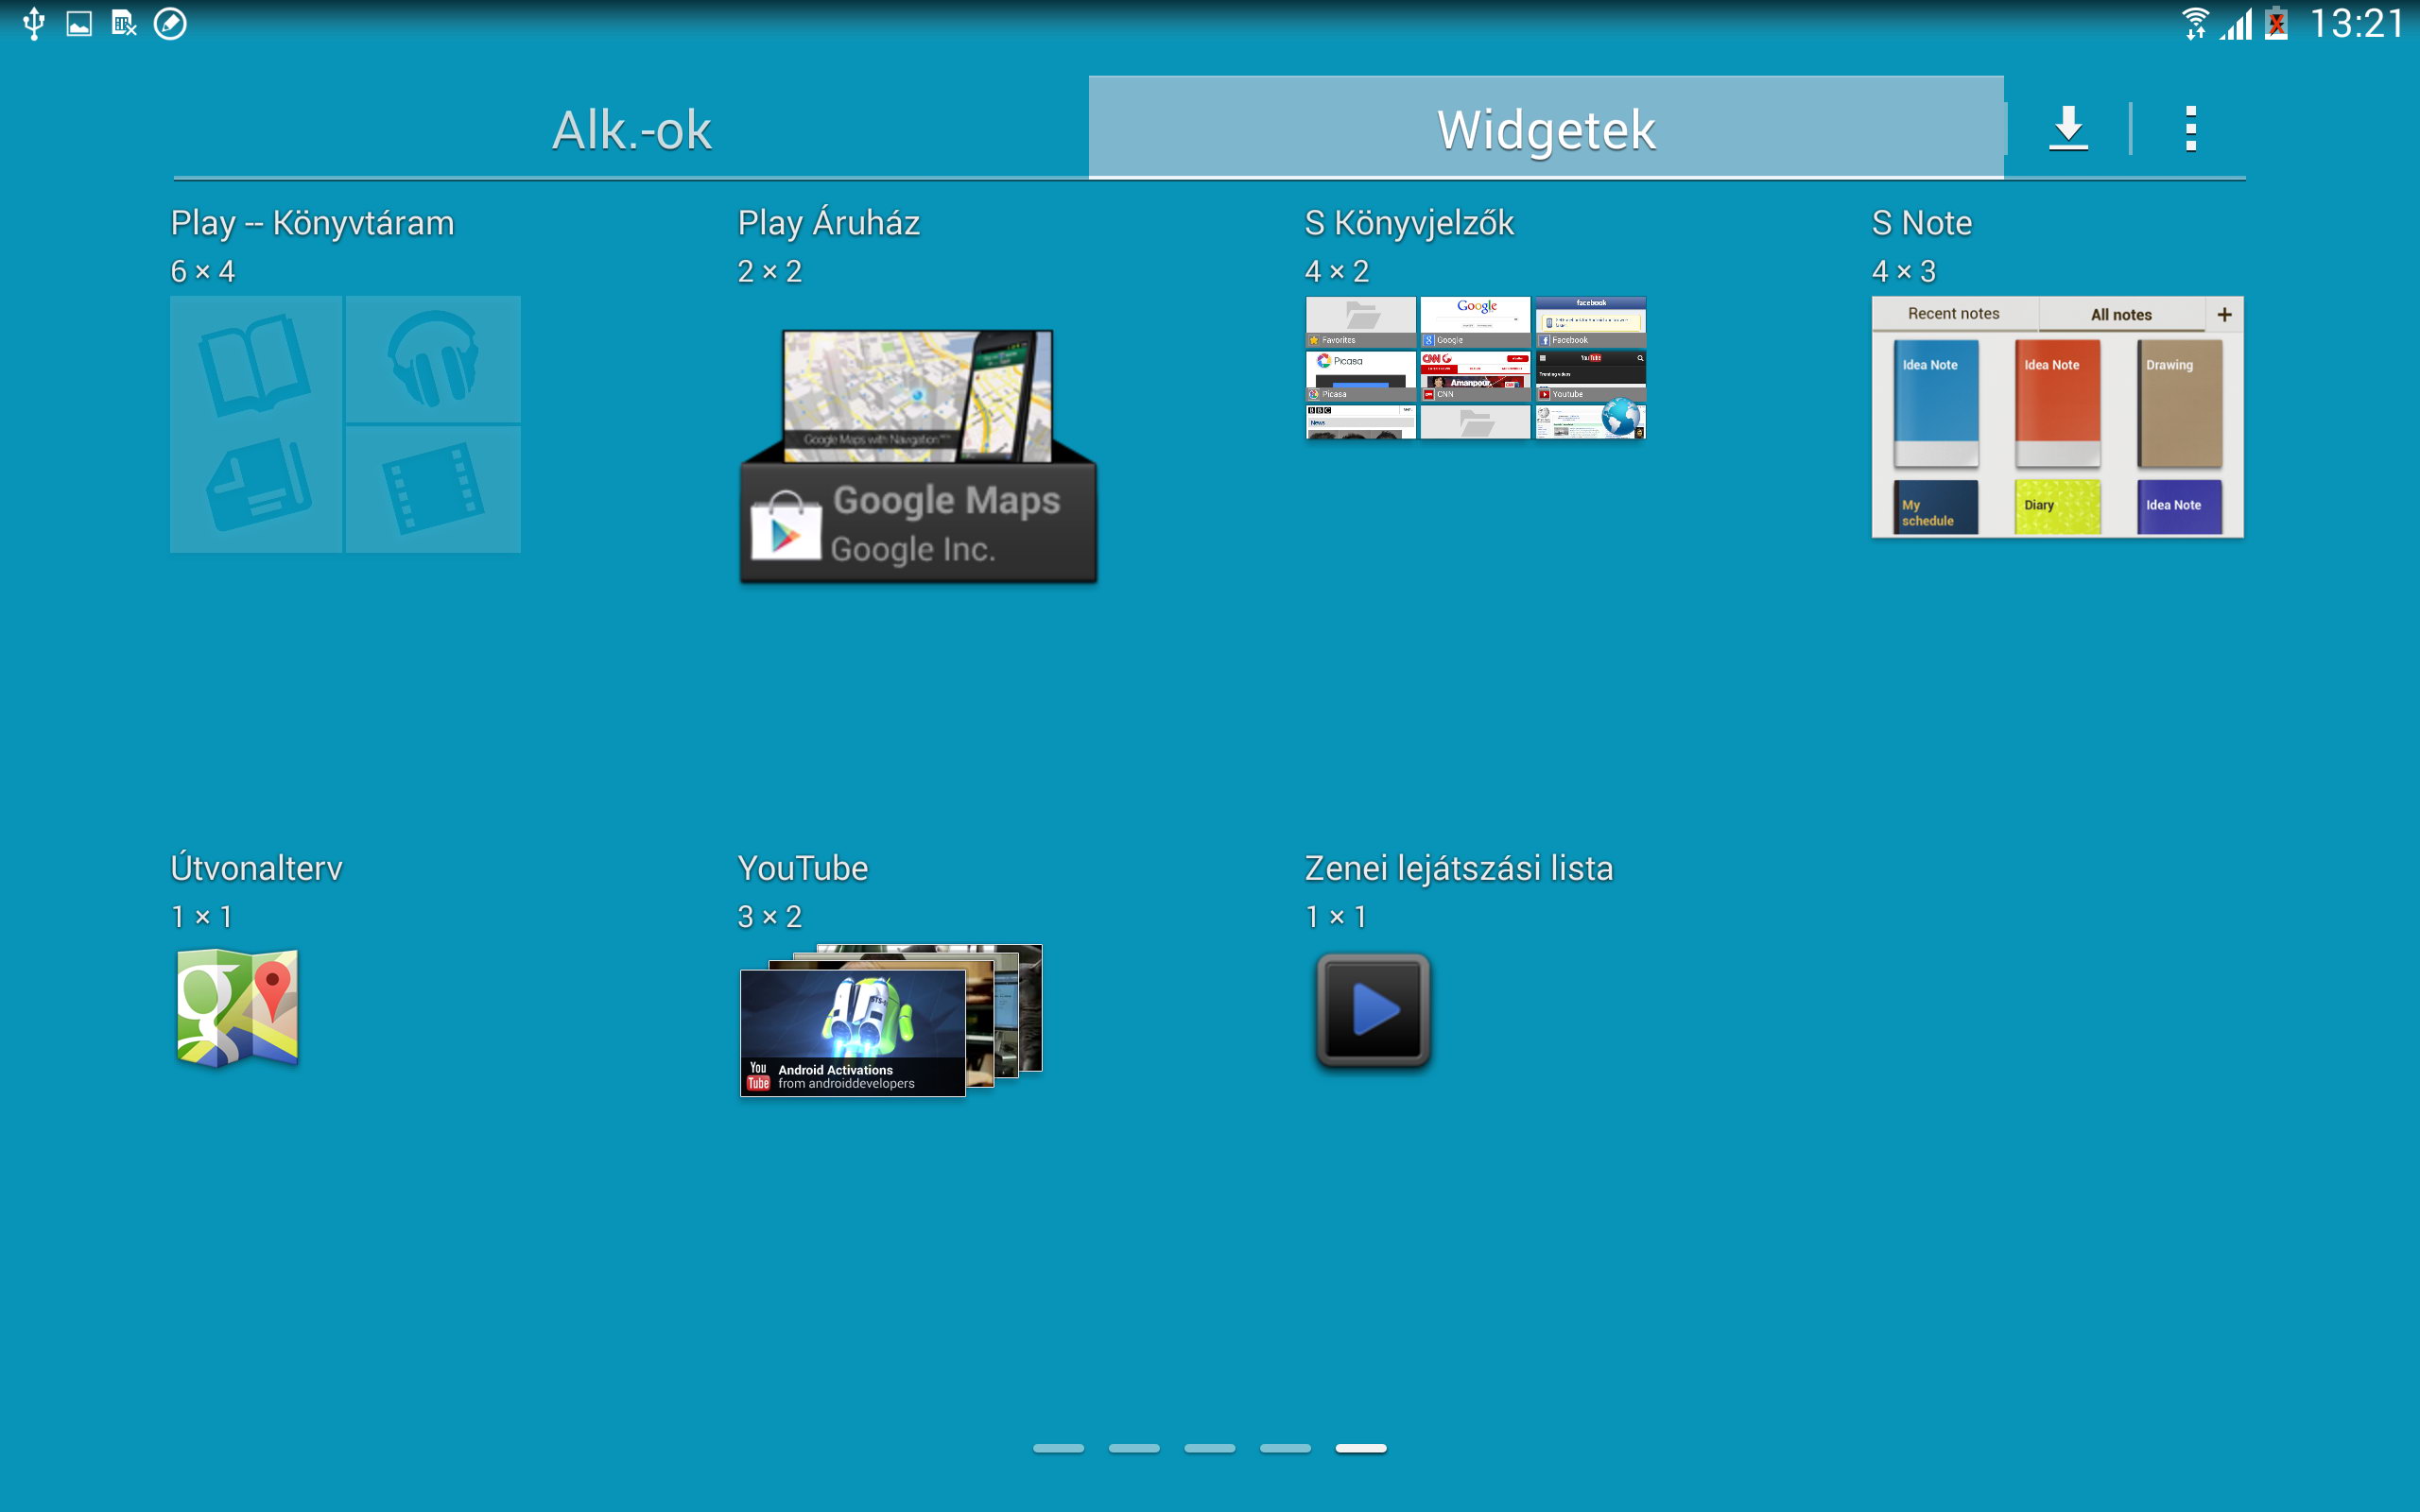The height and width of the screenshot is (1512, 2420).
Task: Select the red Idea Note notebook
Action: pos(2057,403)
